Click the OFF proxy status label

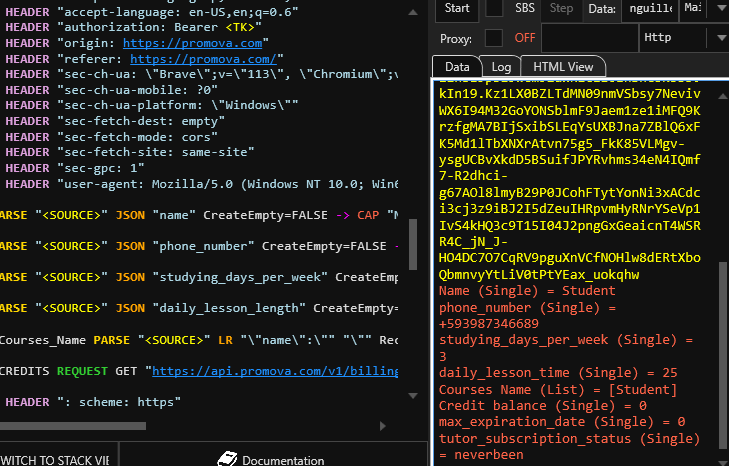524,38
